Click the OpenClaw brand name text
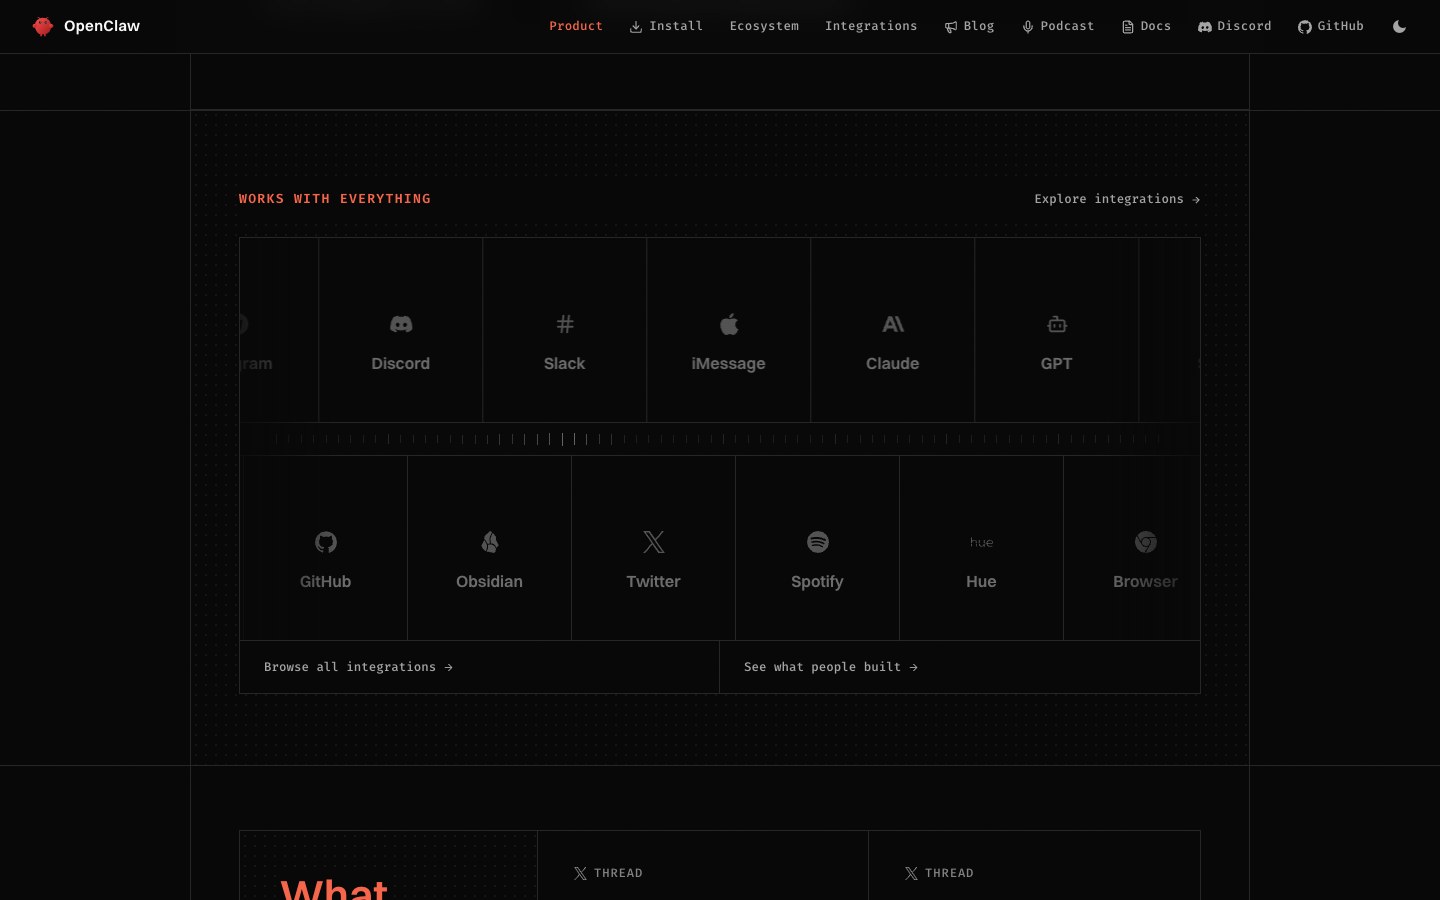 (x=102, y=26)
